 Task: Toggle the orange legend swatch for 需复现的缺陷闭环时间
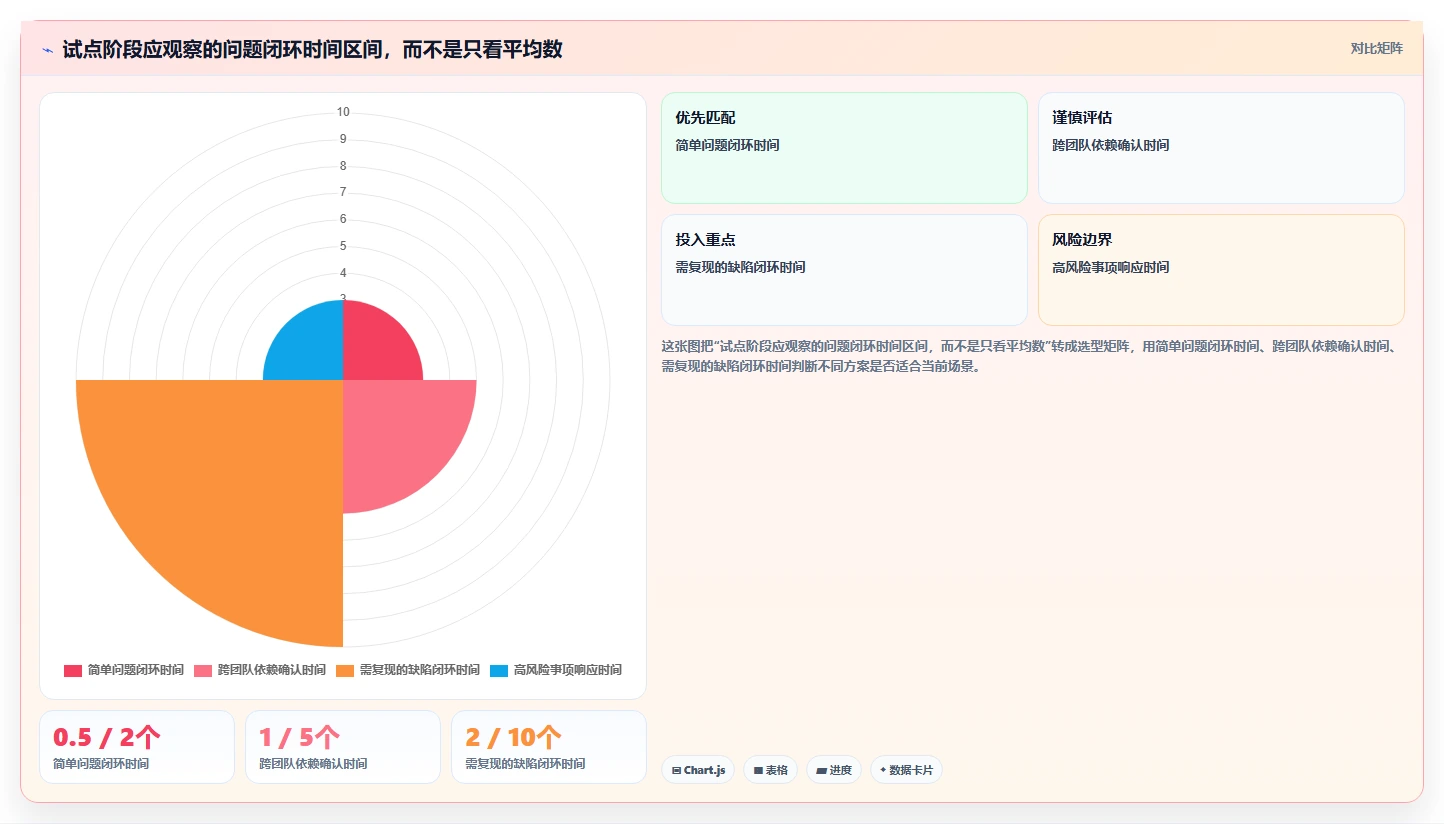(x=345, y=670)
